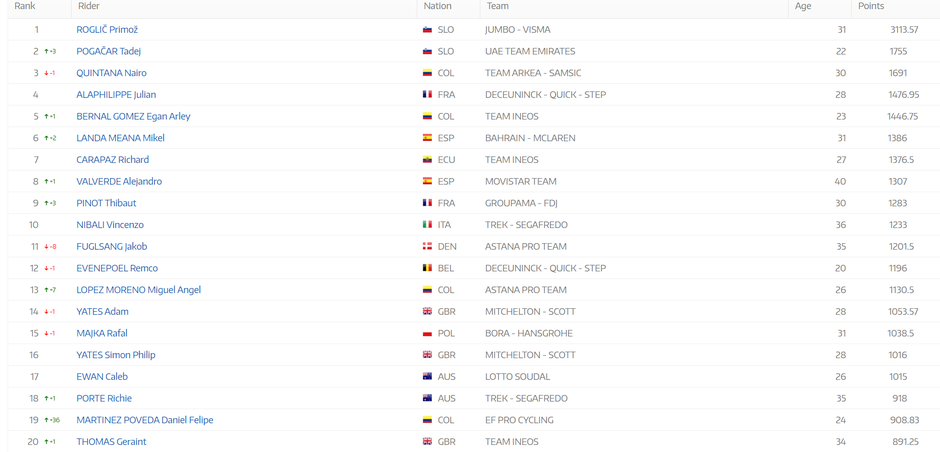The width and height of the screenshot is (940, 452).
Task: Open VALVERDE Alejandro's rider link
Action: coord(119,182)
